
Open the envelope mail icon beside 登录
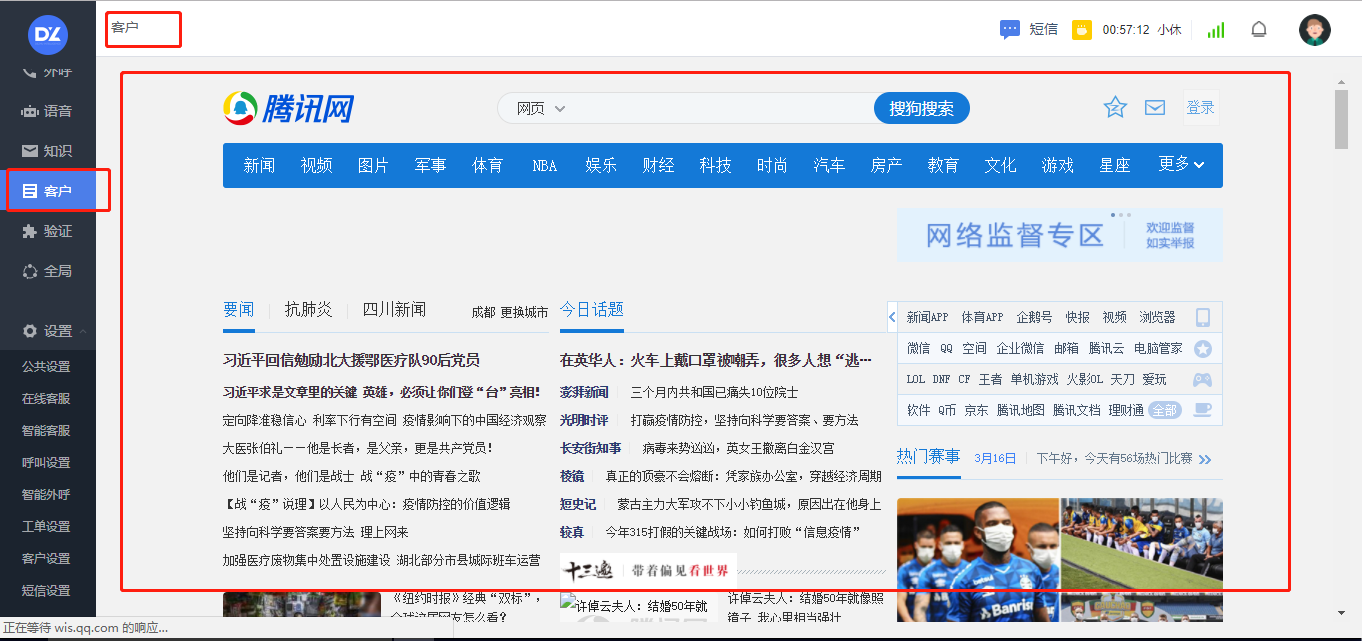click(x=1155, y=108)
